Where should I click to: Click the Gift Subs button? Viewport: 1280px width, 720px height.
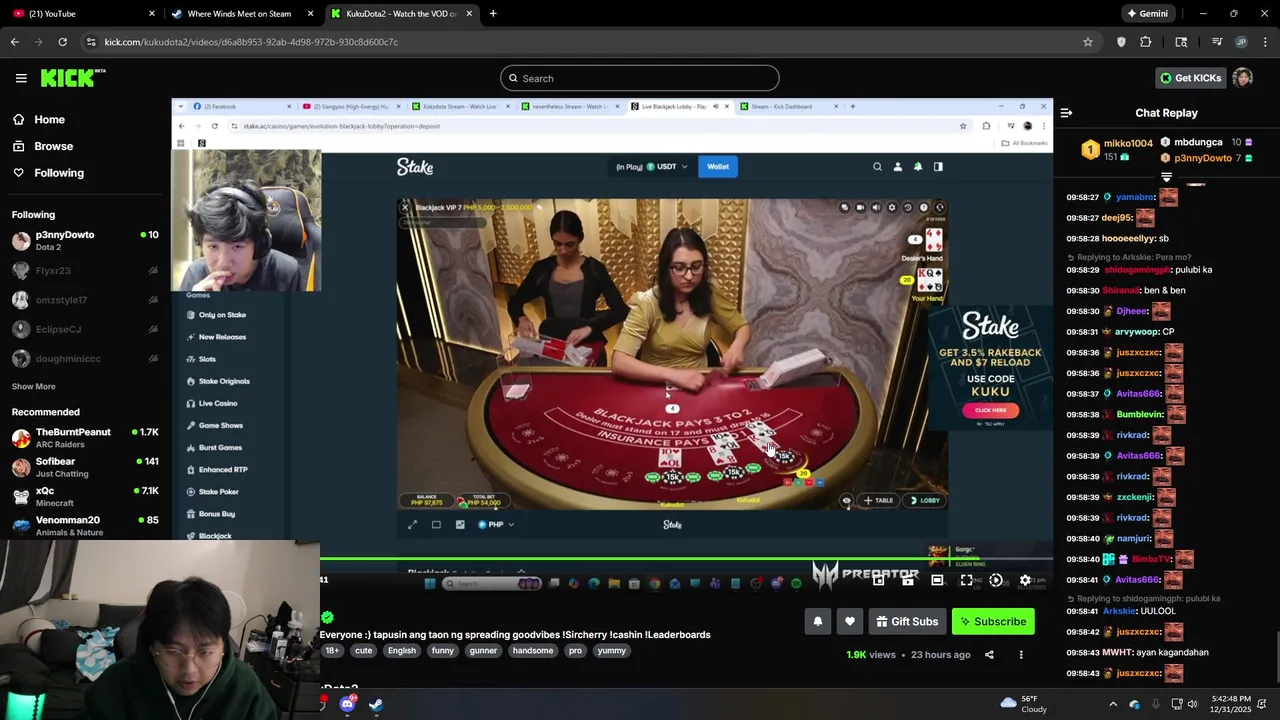(907, 622)
